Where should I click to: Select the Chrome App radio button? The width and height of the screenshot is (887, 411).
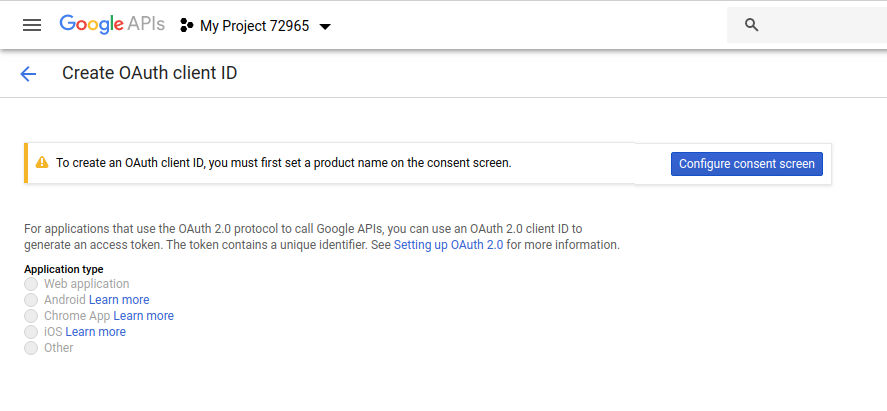31,315
